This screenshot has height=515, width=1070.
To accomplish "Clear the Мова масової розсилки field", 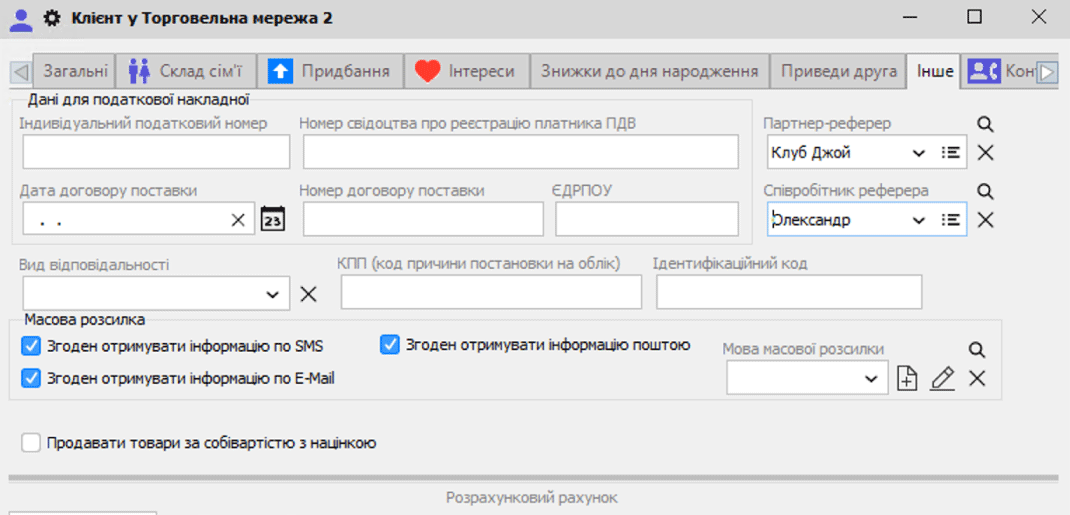I will pos(977,378).
